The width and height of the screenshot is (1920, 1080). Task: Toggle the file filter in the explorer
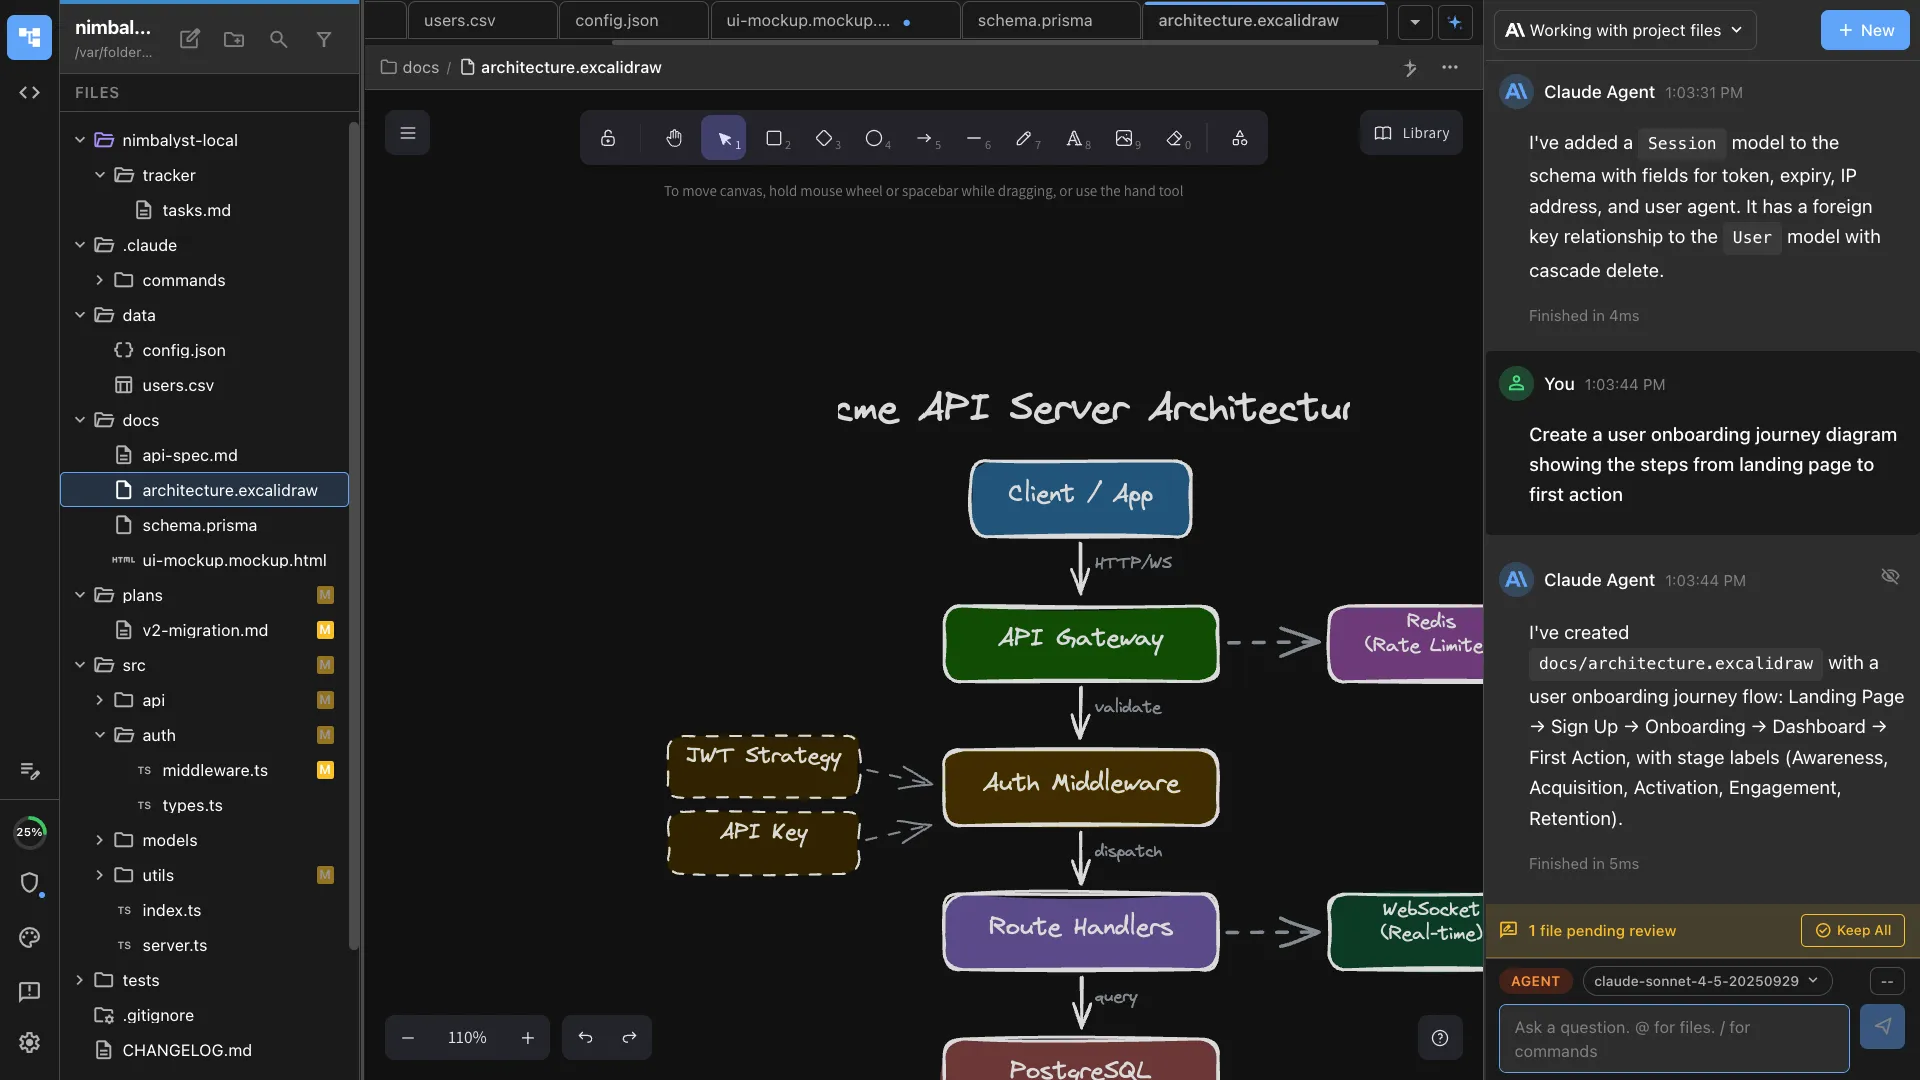coord(324,39)
